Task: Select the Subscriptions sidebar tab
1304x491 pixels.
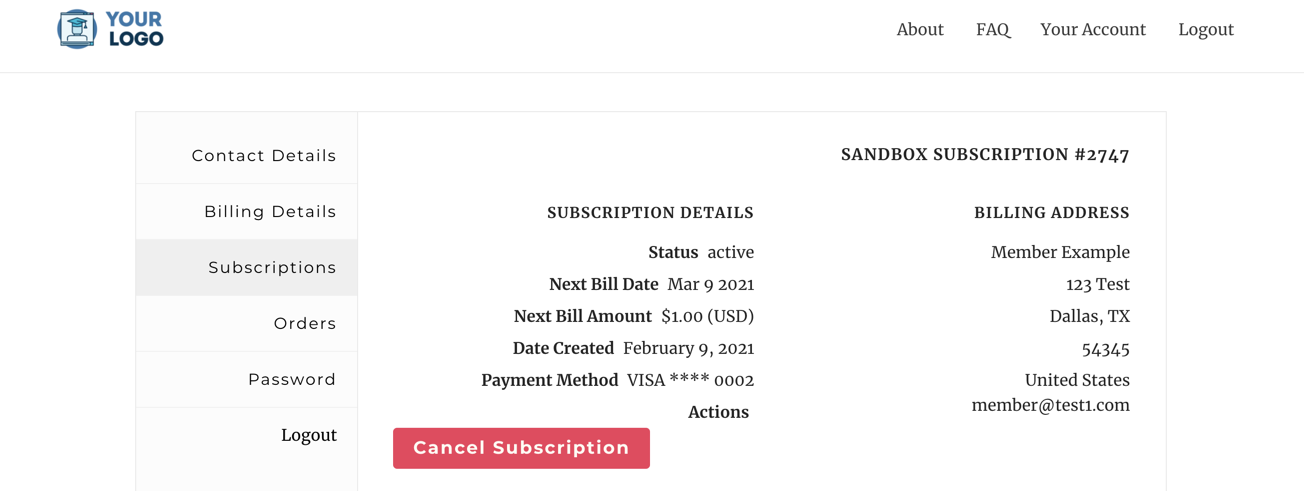Action: [x=247, y=268]
